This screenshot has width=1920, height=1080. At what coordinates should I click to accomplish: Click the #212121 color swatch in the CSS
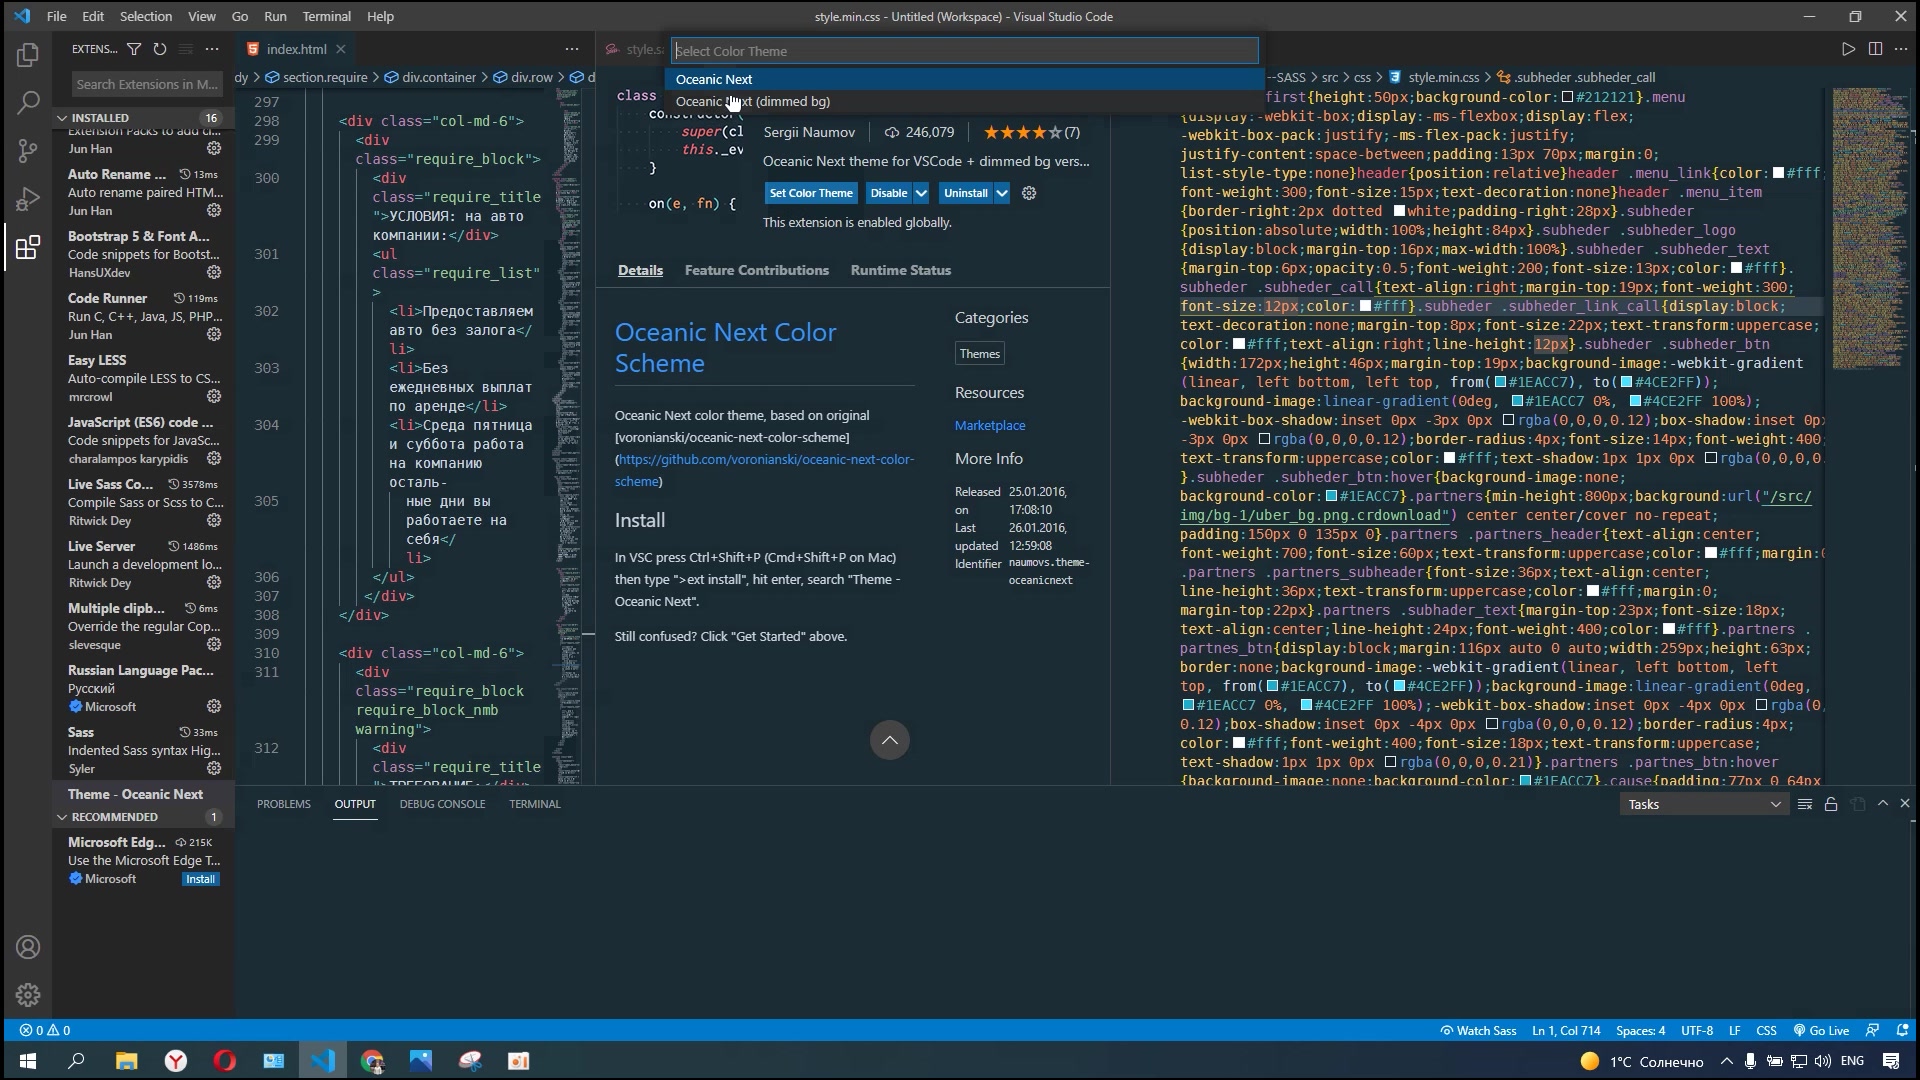[1567, 97]
